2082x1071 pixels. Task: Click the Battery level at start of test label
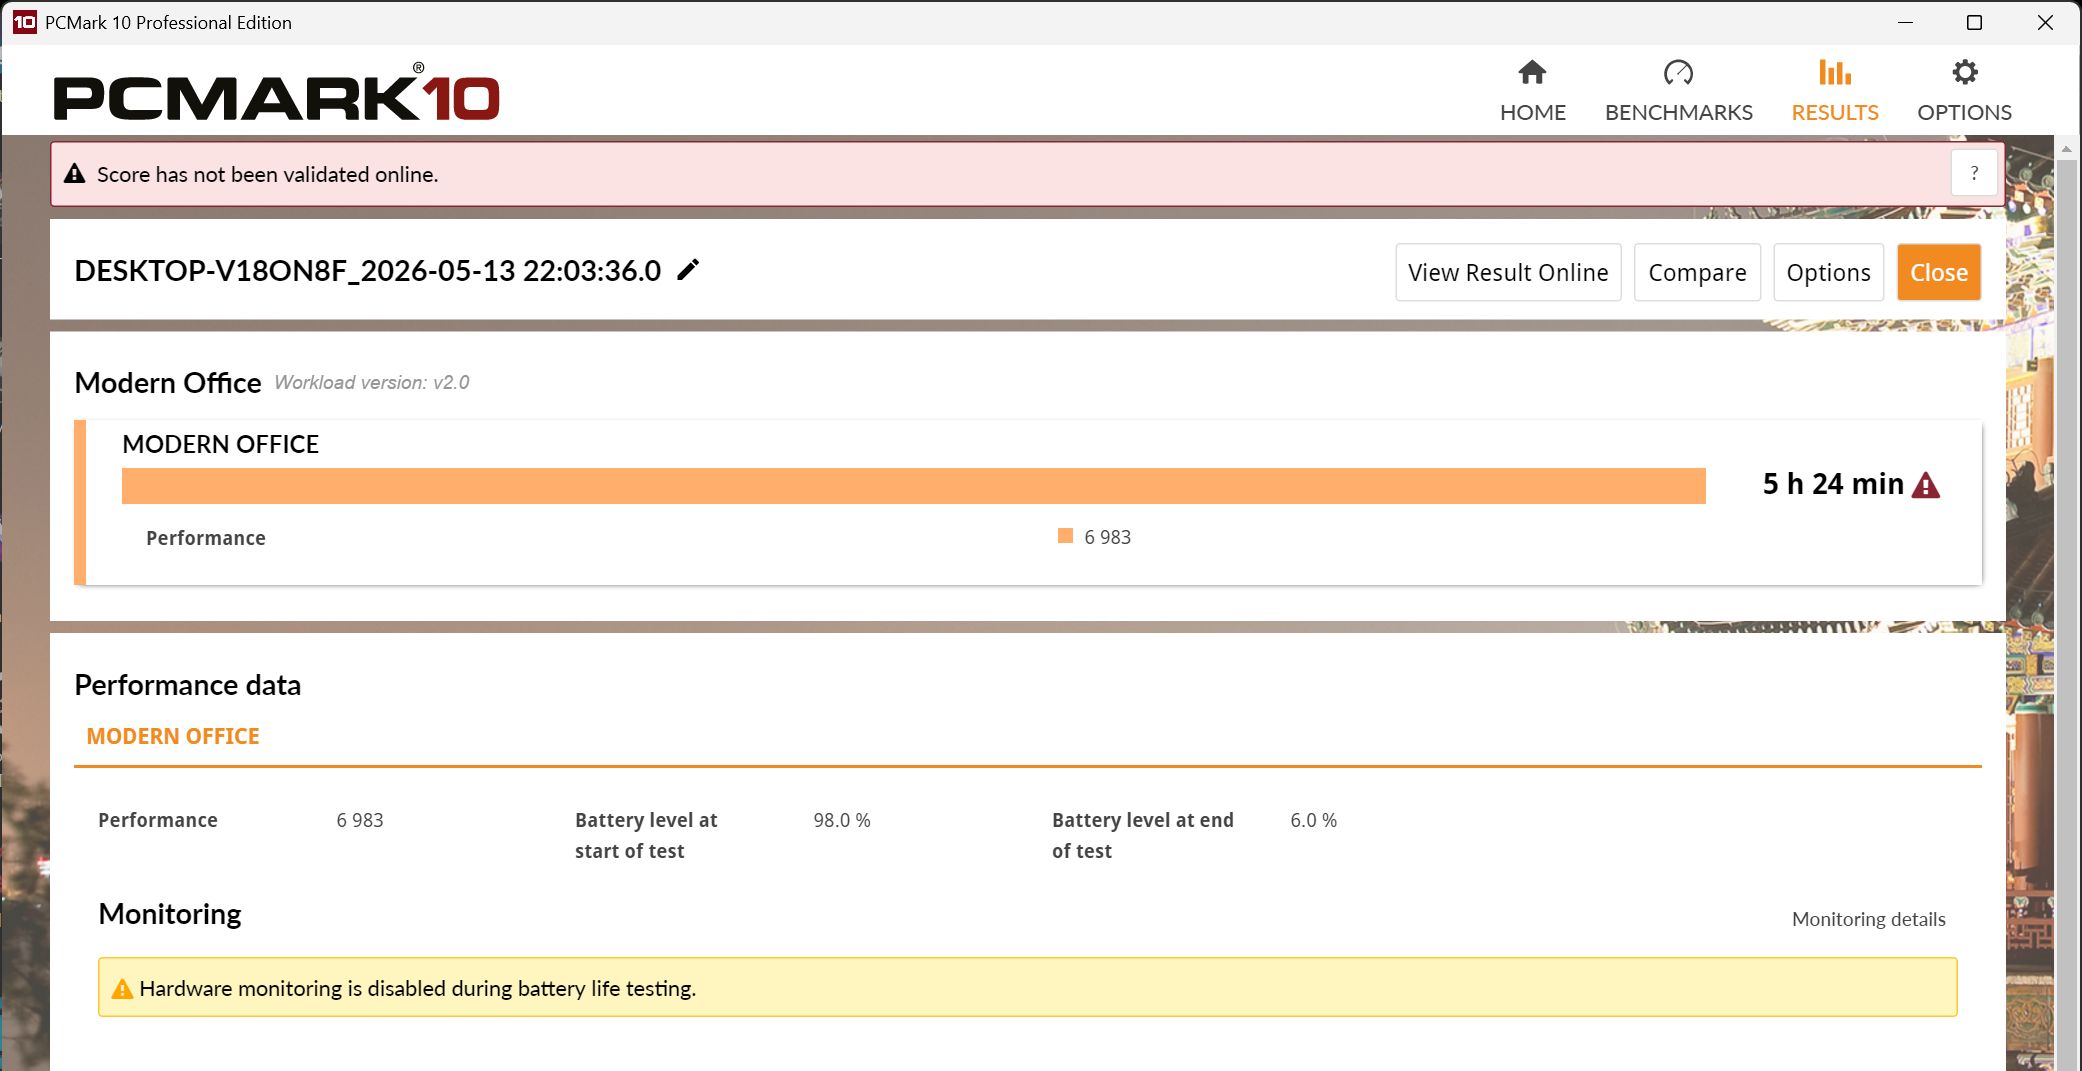646,835
